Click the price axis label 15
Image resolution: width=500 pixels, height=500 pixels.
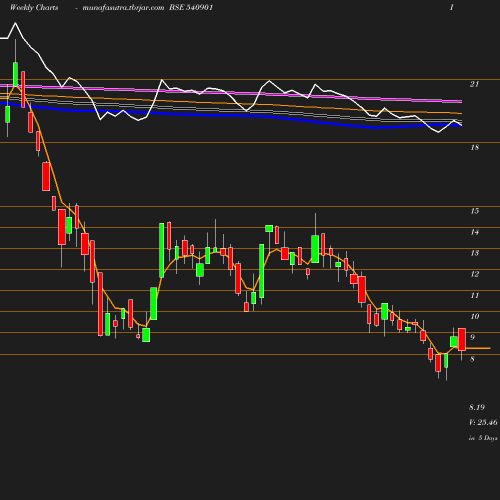point(475,211)
